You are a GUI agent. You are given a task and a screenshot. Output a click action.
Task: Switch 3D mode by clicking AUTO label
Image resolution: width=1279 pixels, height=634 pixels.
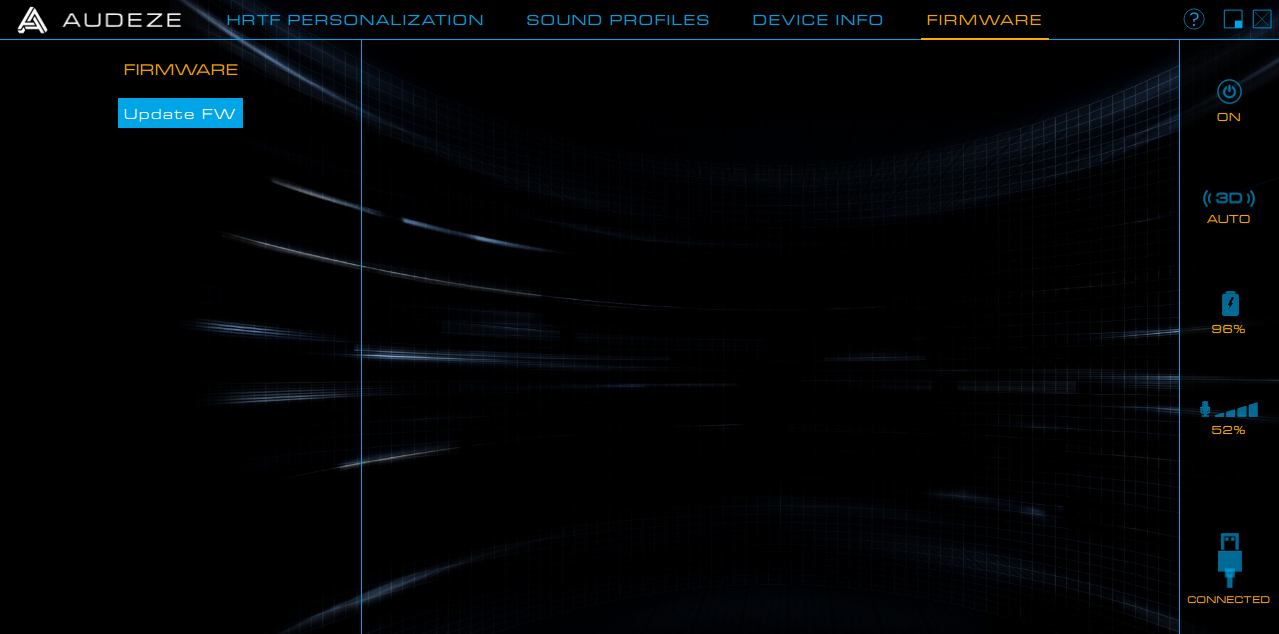[x=1228, y=219]
